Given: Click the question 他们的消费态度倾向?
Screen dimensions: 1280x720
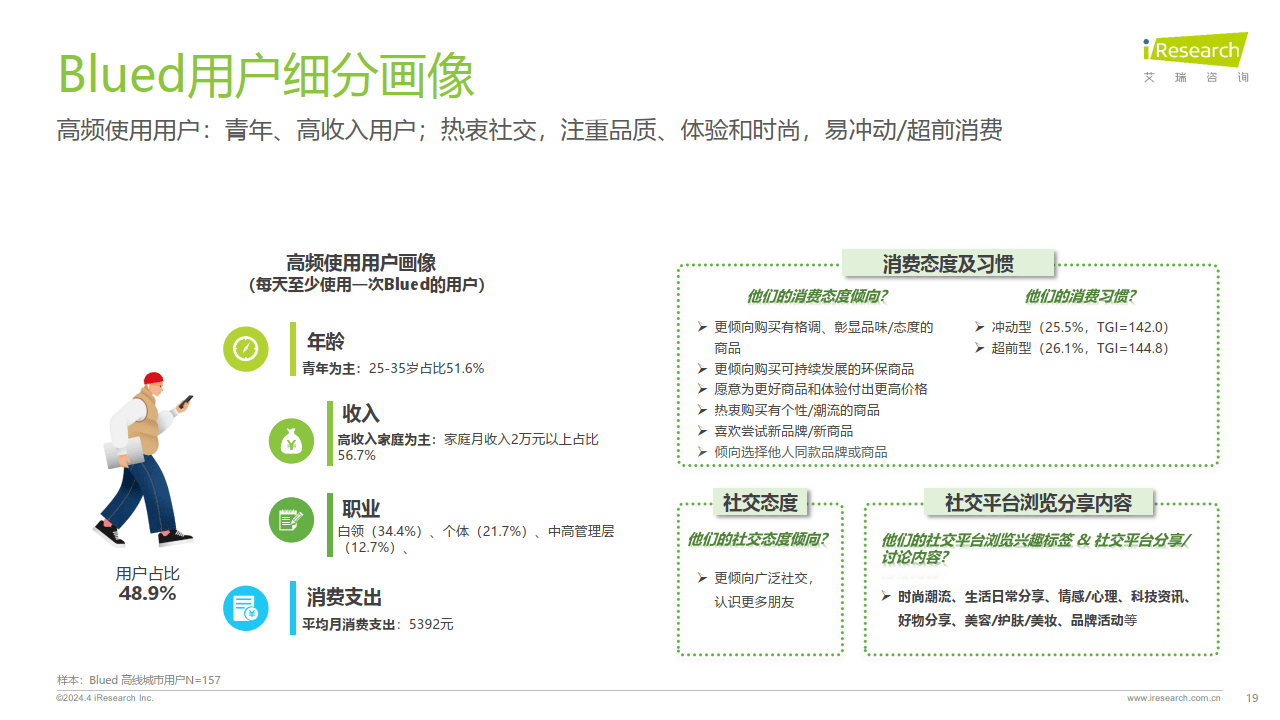Looking at the screenshot, I should coord(817,296).
